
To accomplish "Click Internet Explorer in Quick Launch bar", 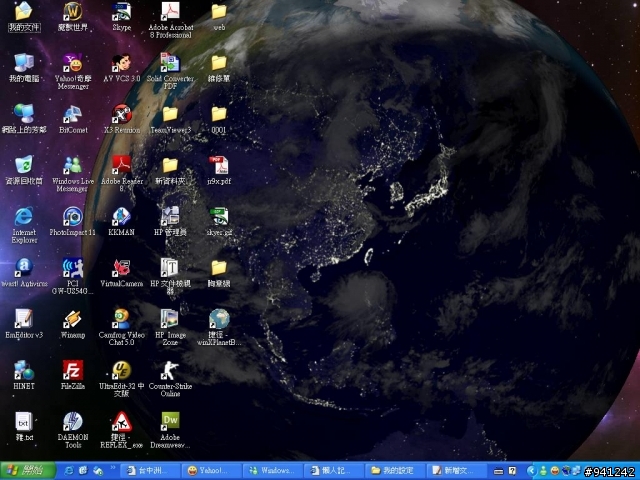I will [69, 471].
